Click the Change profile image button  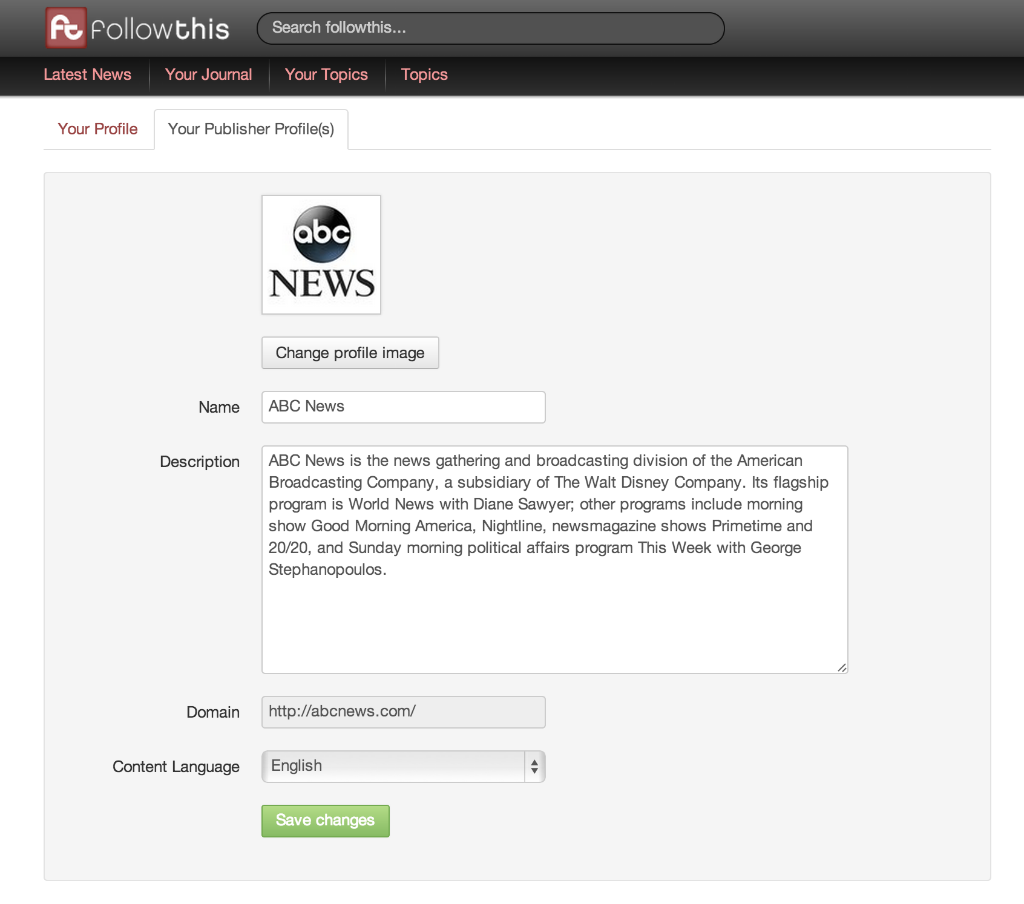click(350, 353)
